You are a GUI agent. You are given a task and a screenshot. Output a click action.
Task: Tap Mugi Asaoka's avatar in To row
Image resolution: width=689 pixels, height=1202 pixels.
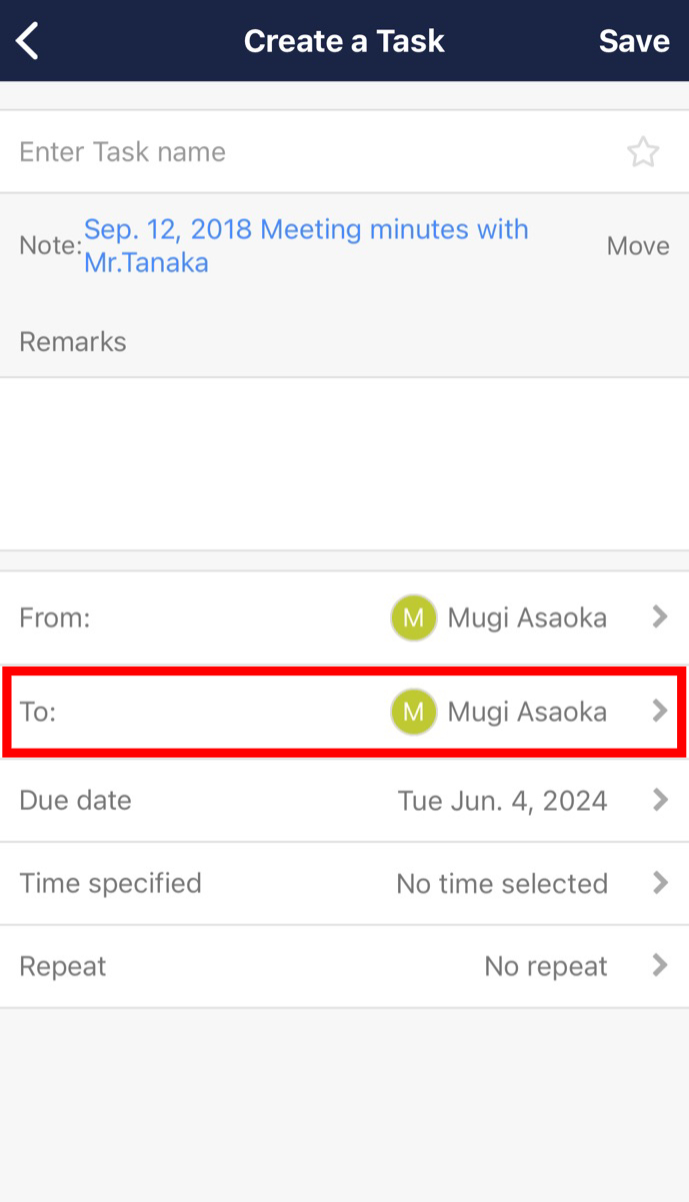[x=413, y=711]
